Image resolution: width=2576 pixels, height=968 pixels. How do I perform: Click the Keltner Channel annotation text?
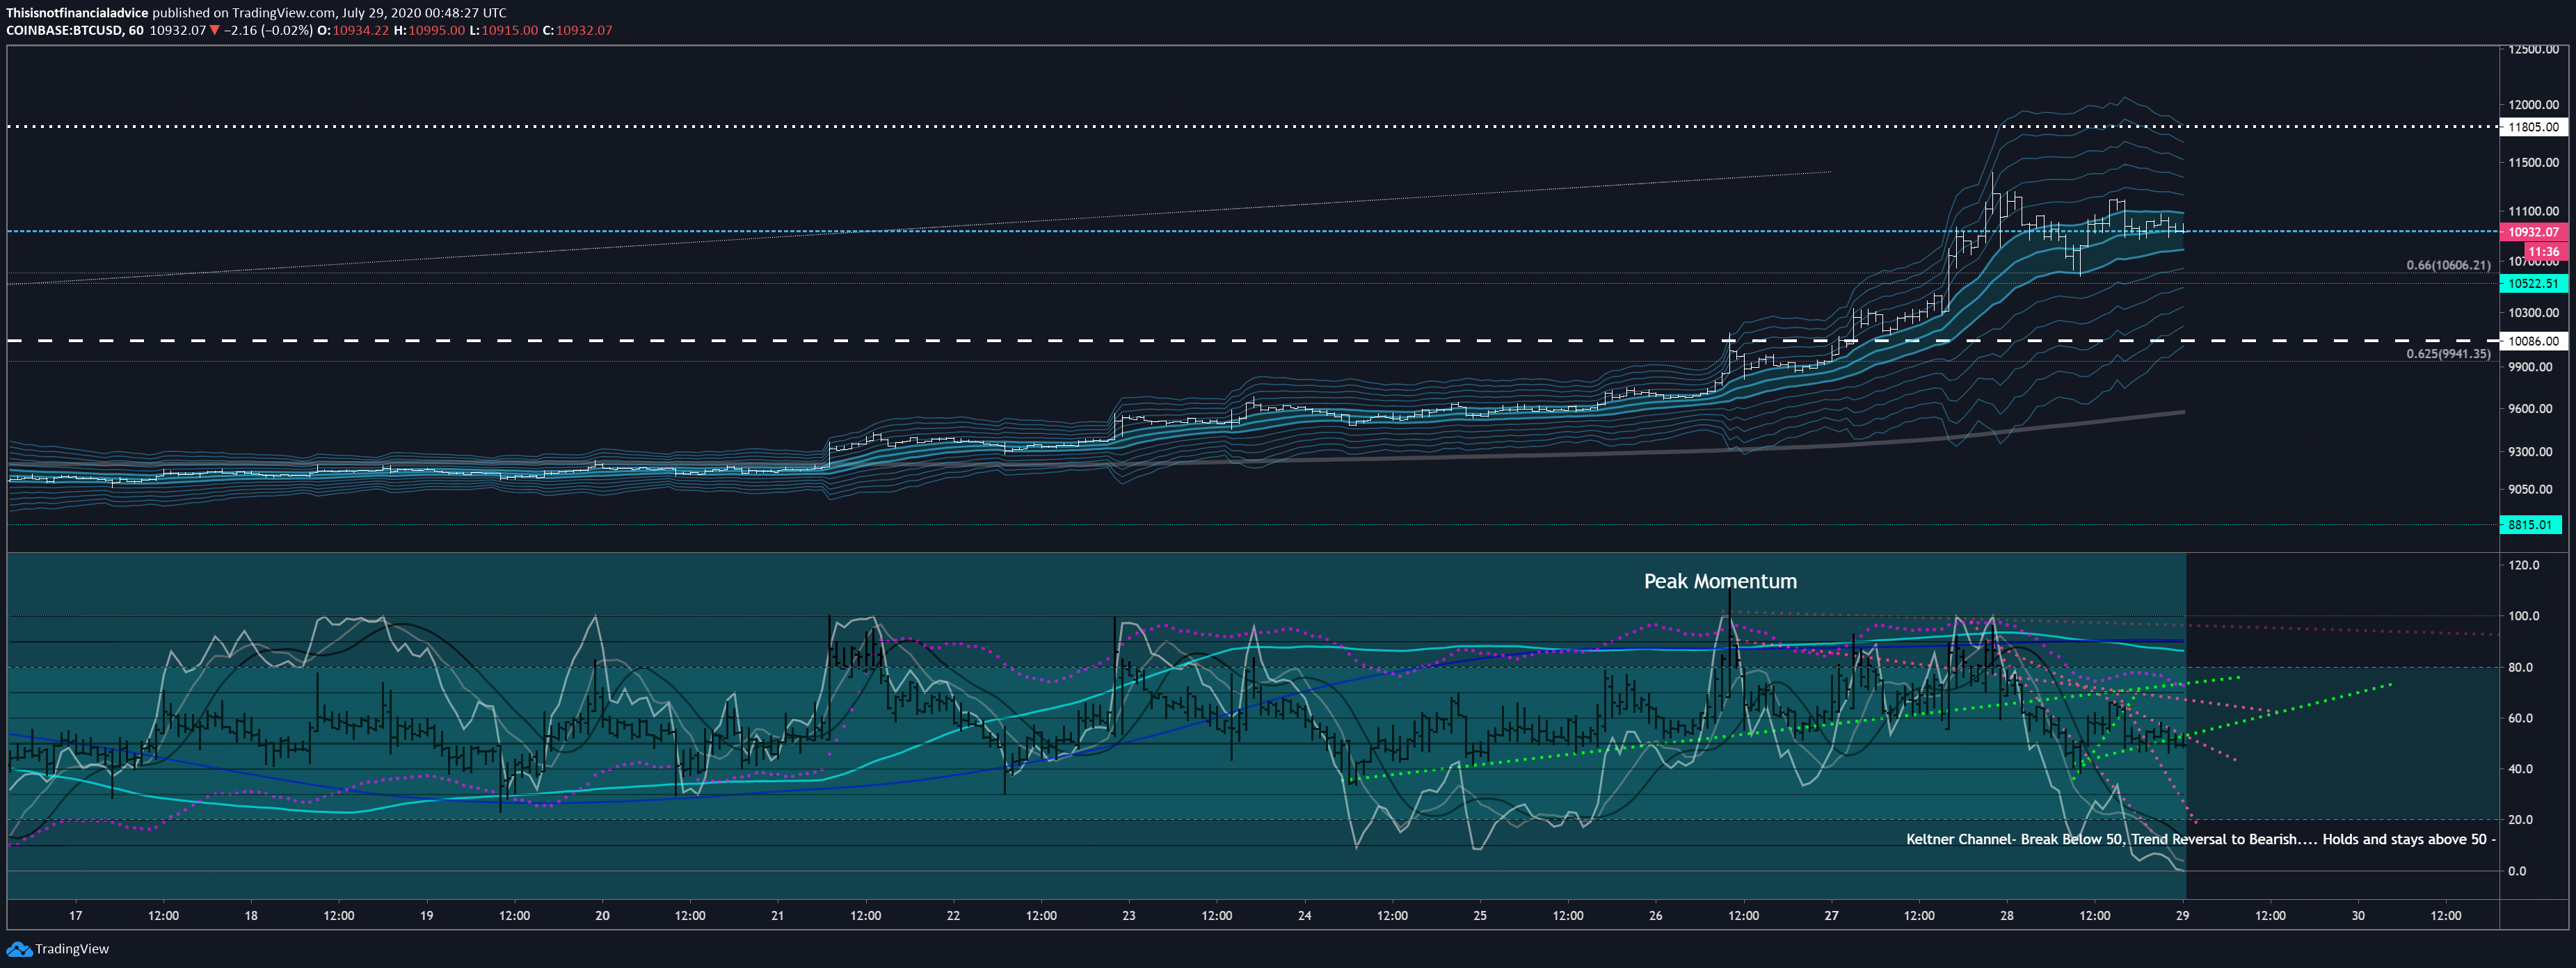pos(2201,839)
